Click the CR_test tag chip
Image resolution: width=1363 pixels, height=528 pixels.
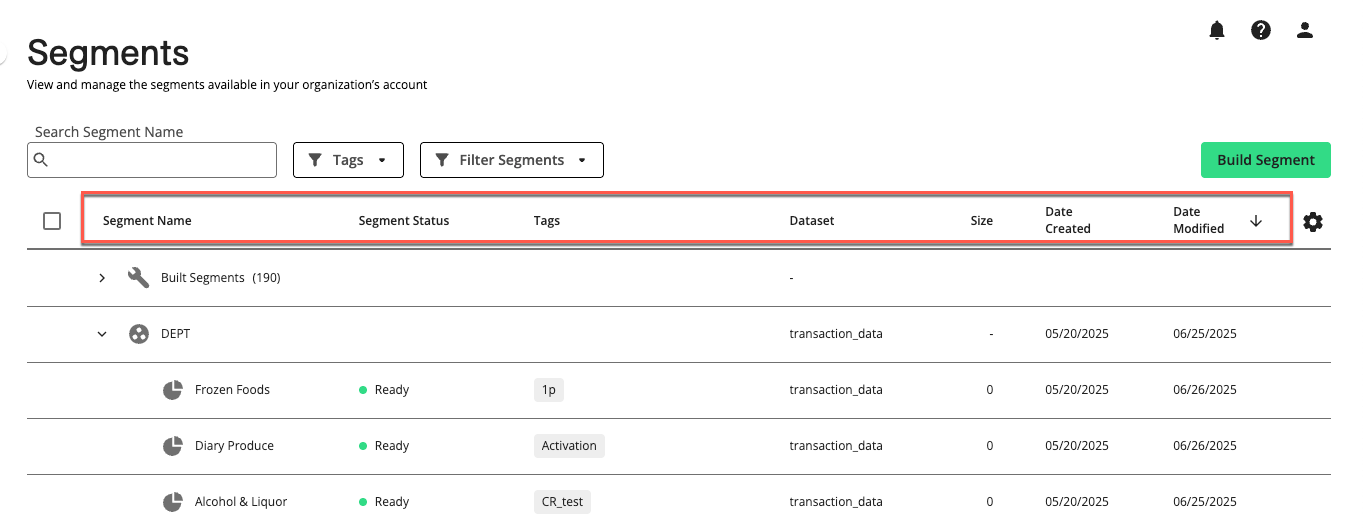tap(562, 502)
